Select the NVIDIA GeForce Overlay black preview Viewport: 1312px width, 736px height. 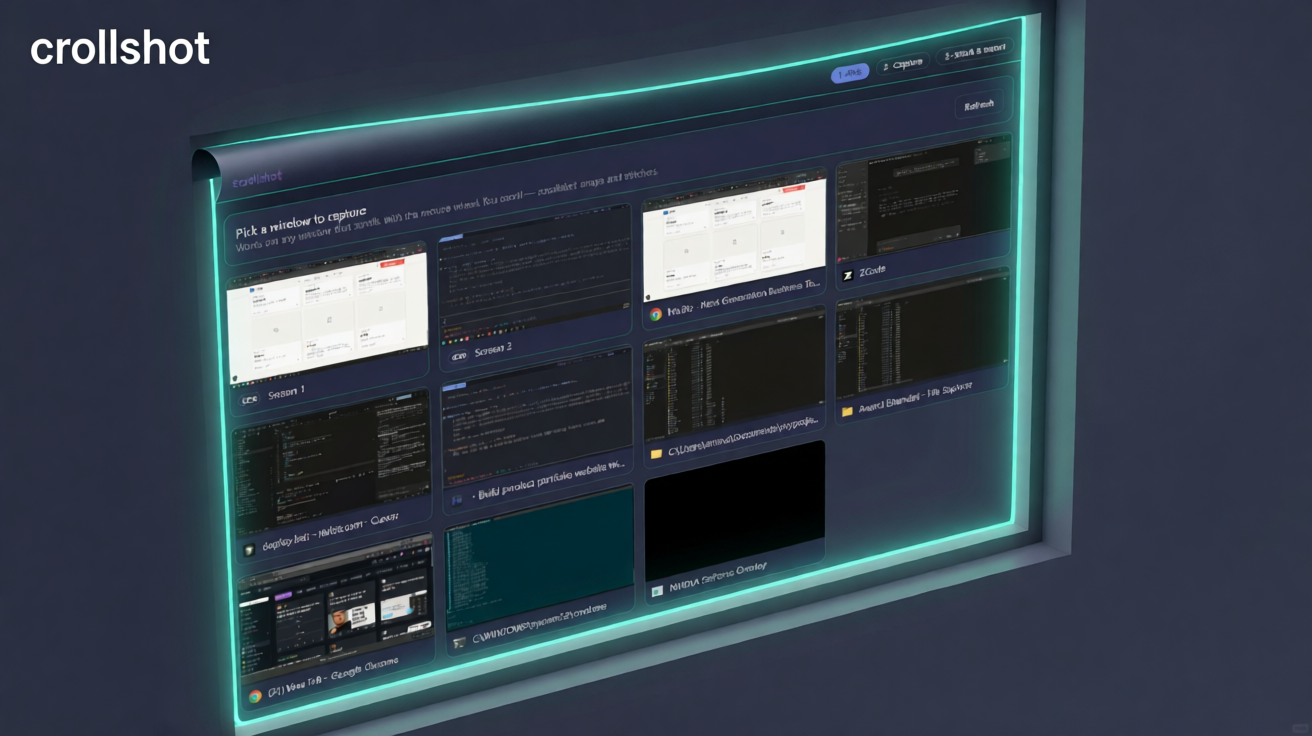coord(735,510)
